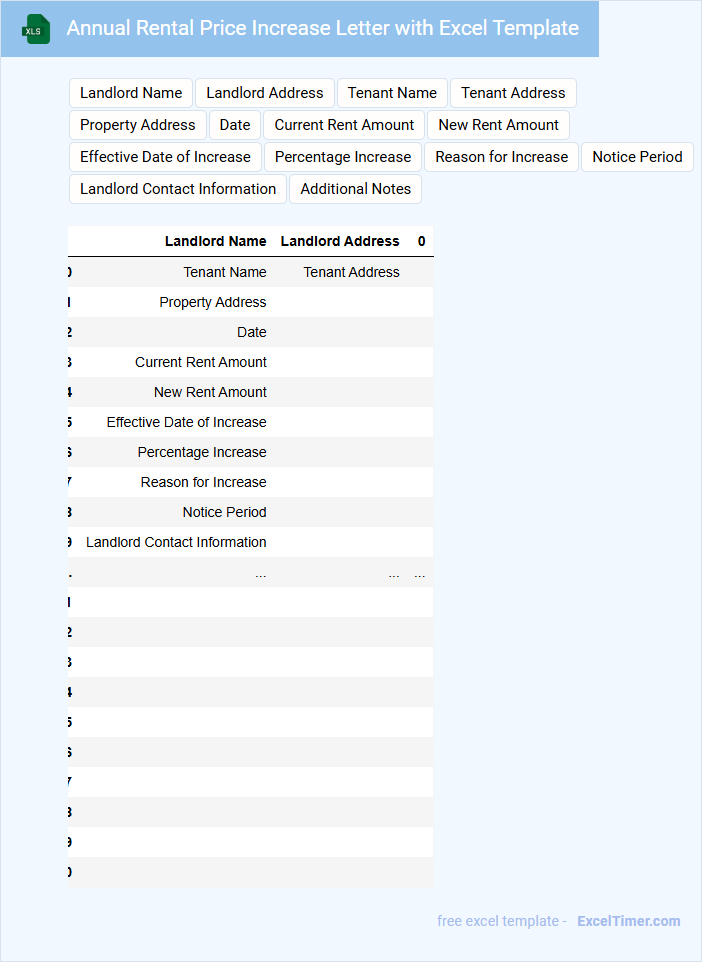Choose the Tenant Address tag
Screen dimensions: 702x962
(x=513, y=93)
